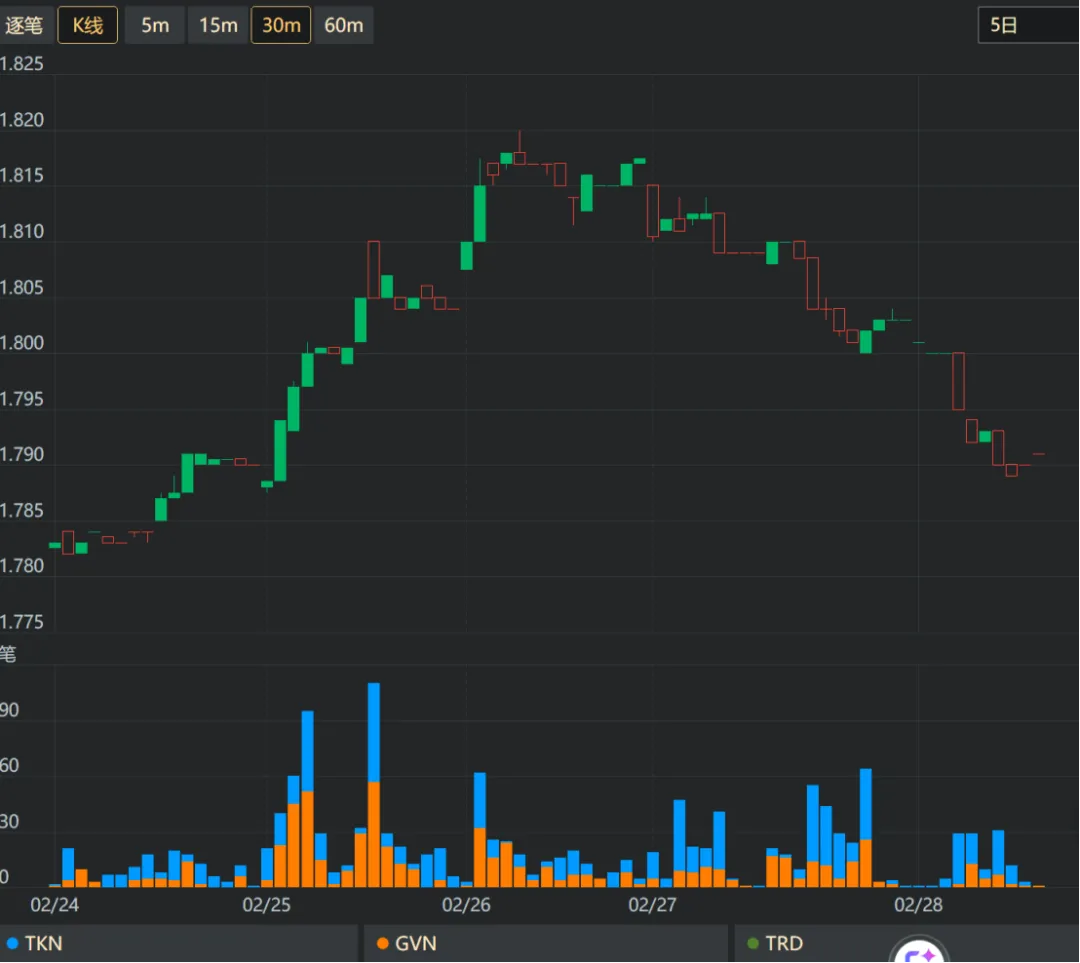Viewport: 1080px width, 963px height.
Task: Click the highest candle wick reaching 1.820
Action: (520, 141)
